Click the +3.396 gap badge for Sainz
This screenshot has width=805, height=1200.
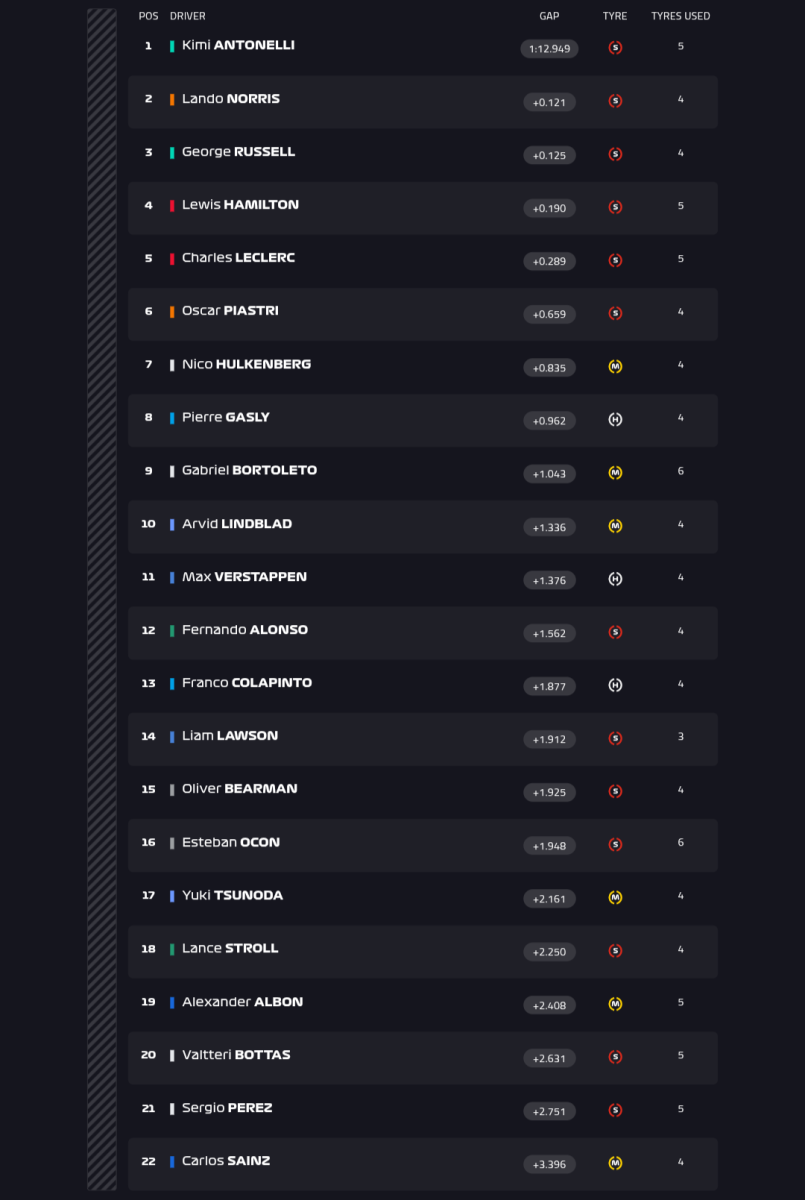(549, 1164)
